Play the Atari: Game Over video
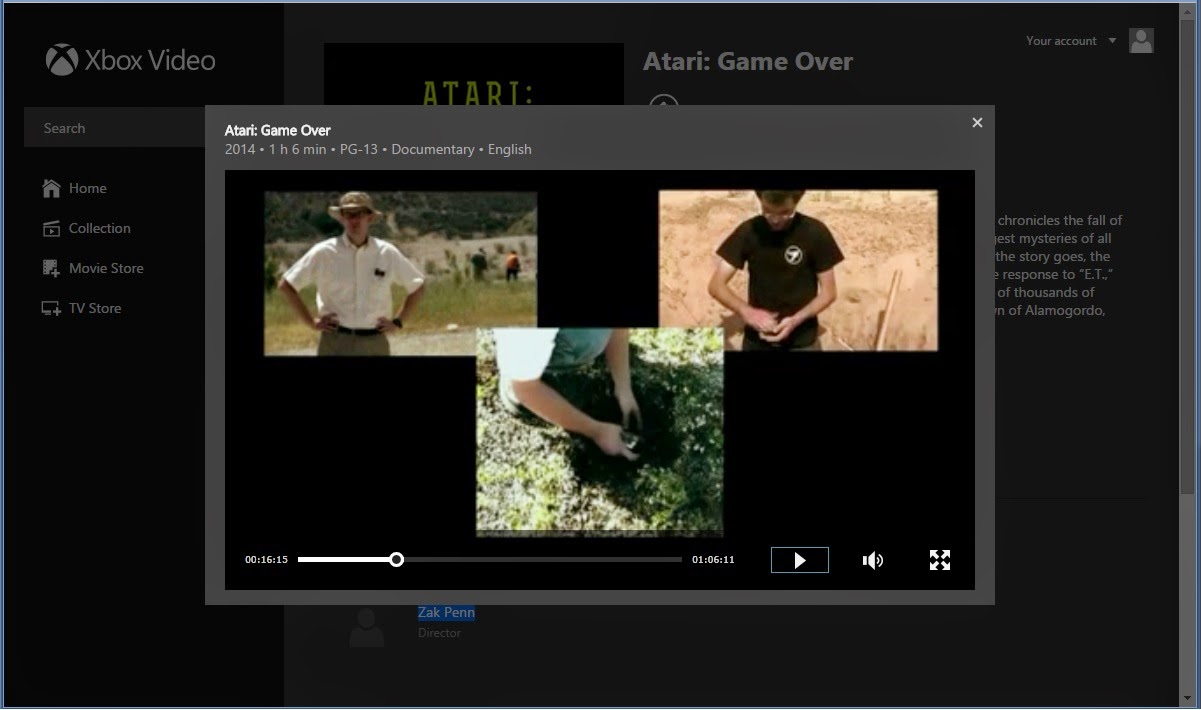 click(x=800, y=560)
